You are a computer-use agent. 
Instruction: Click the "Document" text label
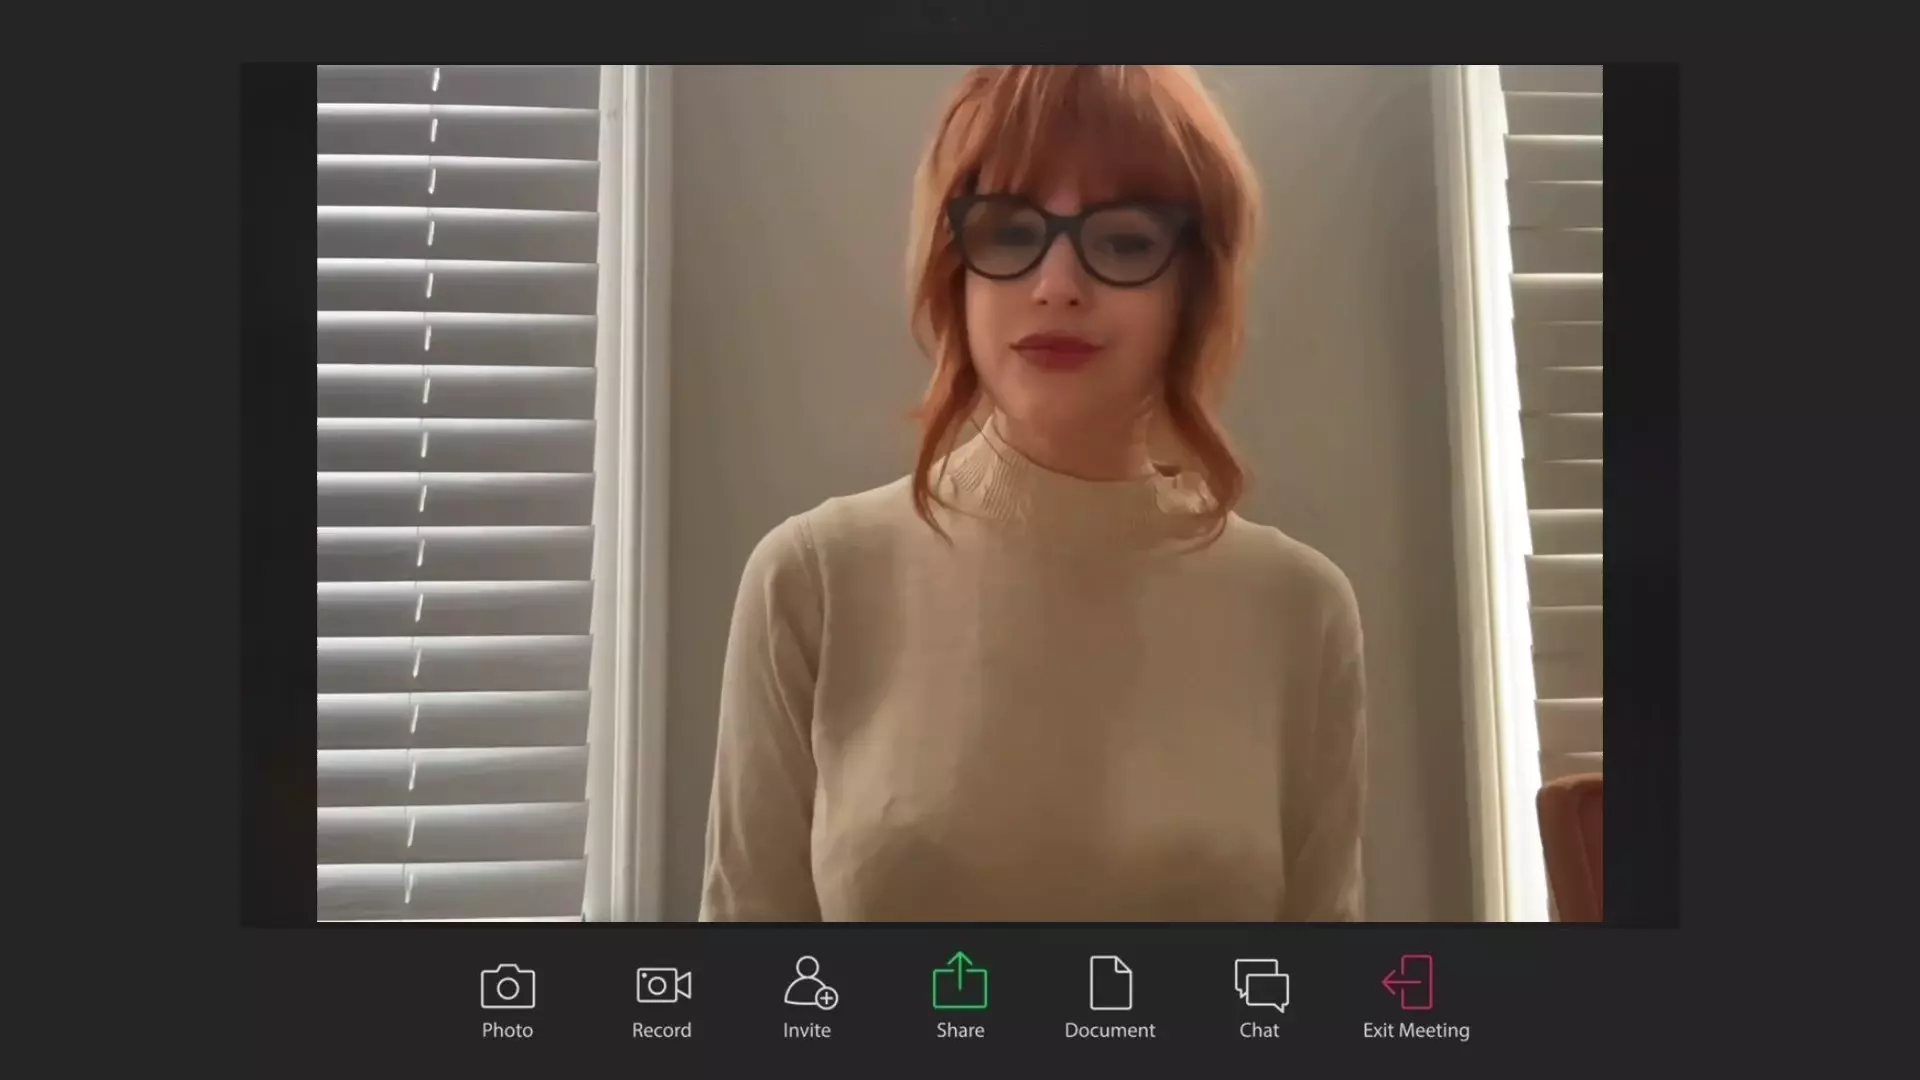[1109, 1030]
